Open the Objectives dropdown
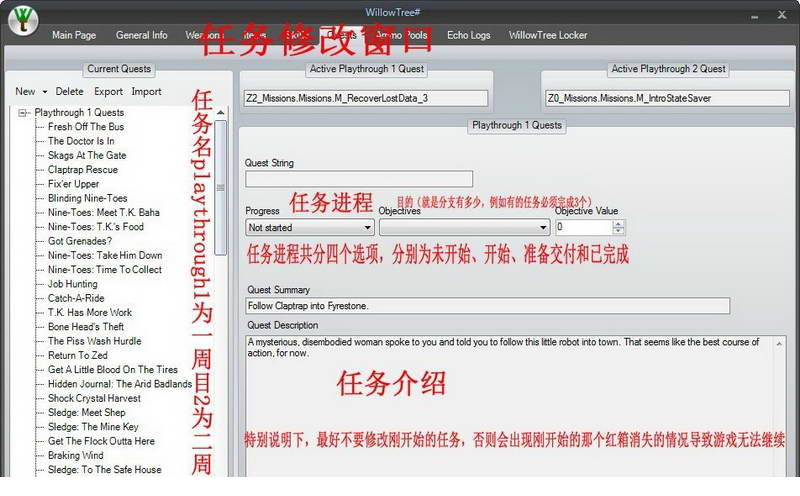 click(464, 228)
